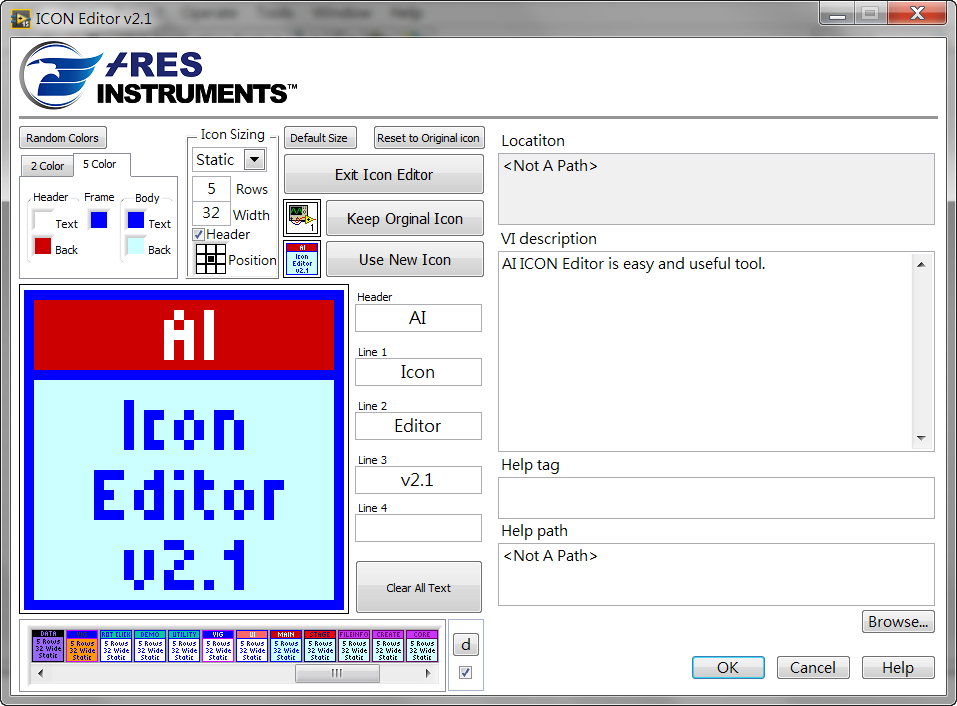Click the large icon preview canvas
Screen dimensions: 957x706
tap(184, 448)
